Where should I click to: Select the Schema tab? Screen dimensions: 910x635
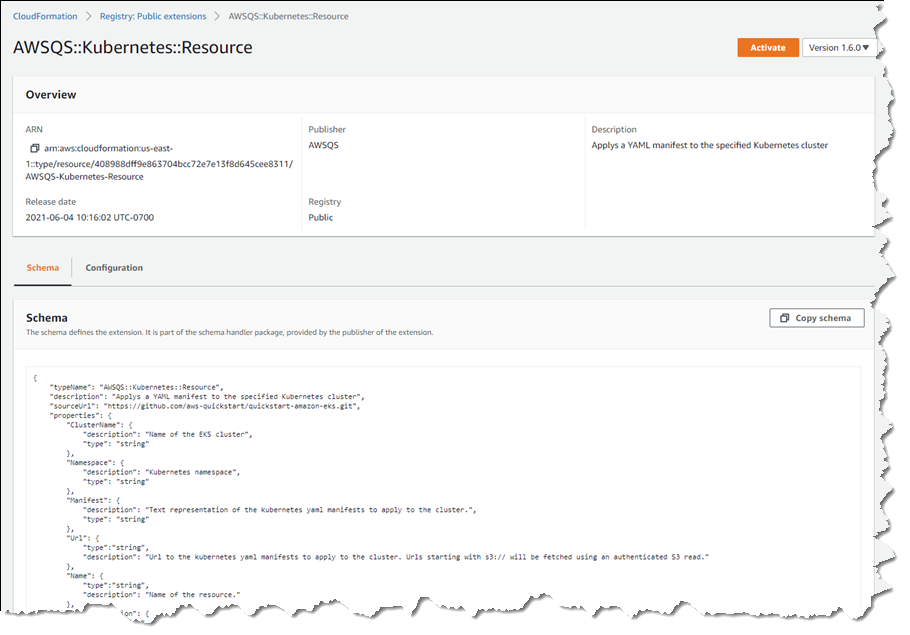(x=42, y=268)
